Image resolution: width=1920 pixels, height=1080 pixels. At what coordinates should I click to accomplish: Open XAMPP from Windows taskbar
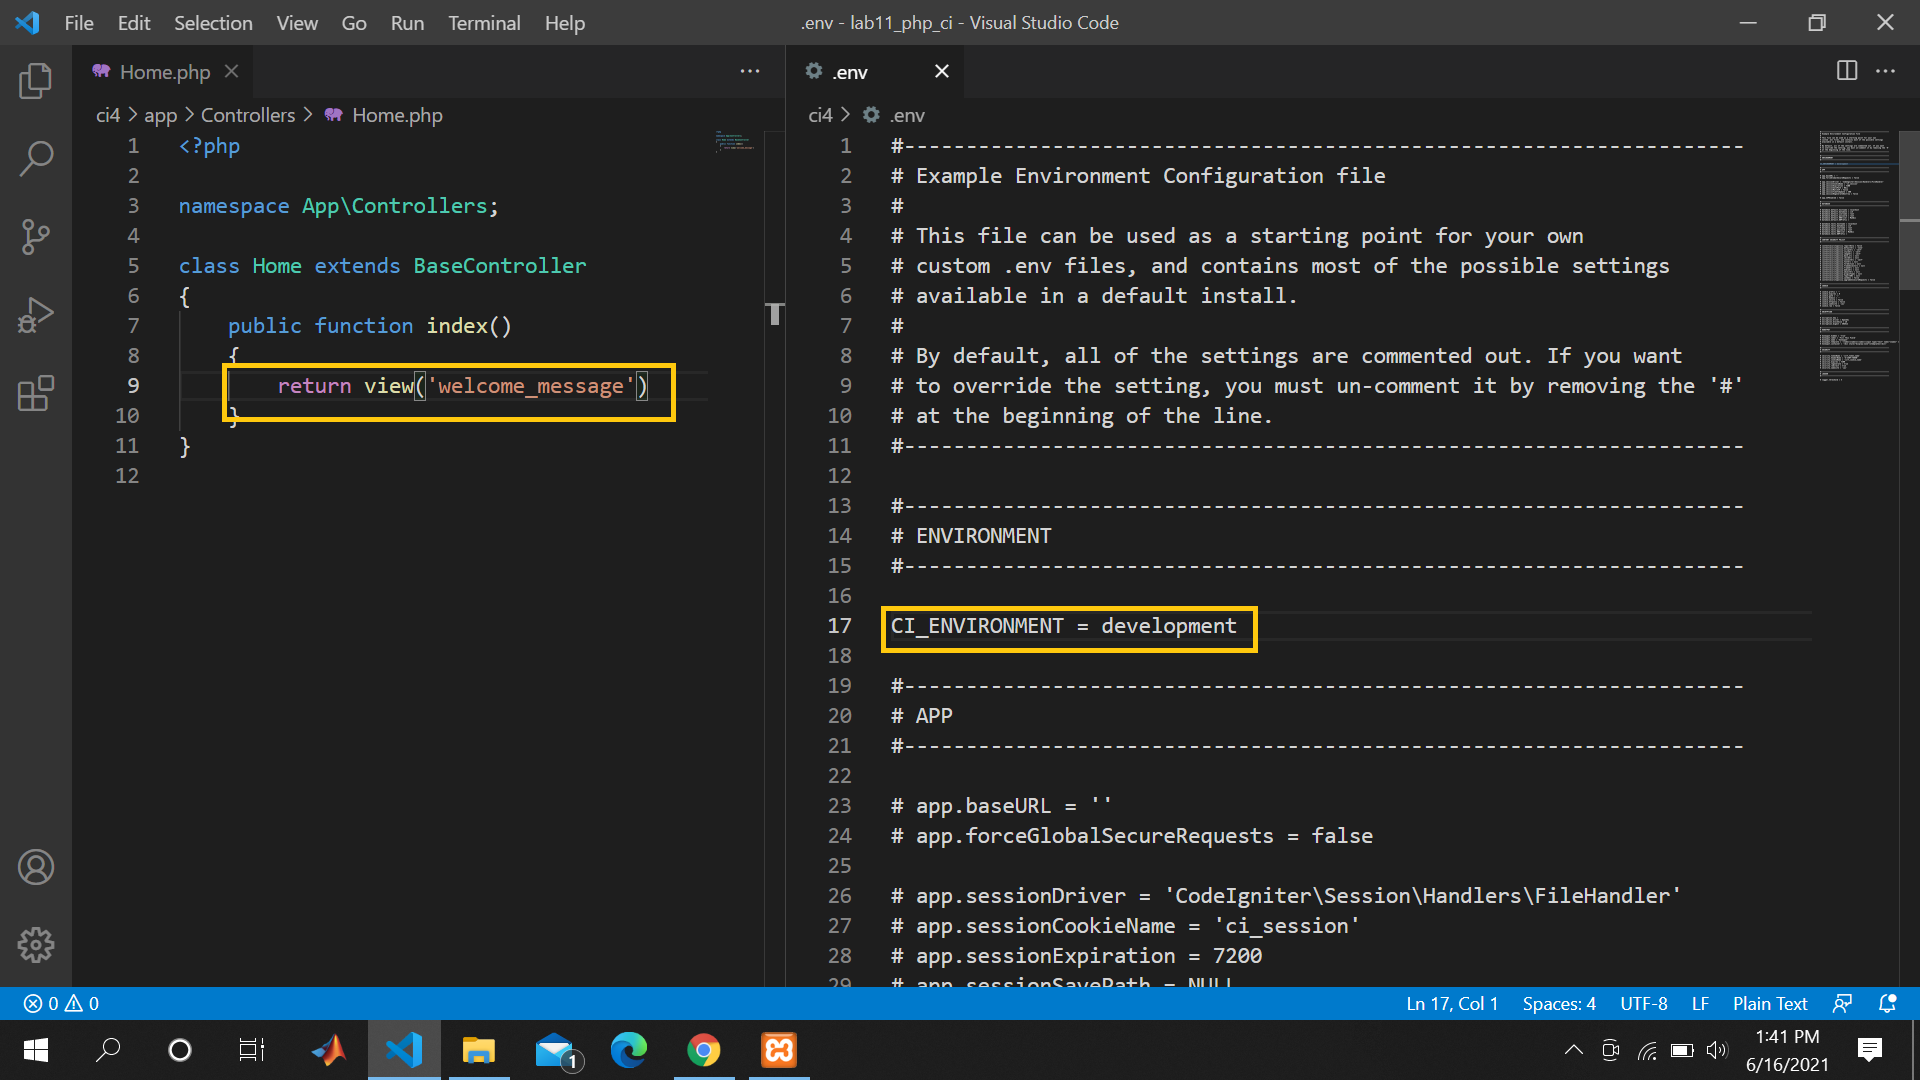click(x=779, y=1050)
